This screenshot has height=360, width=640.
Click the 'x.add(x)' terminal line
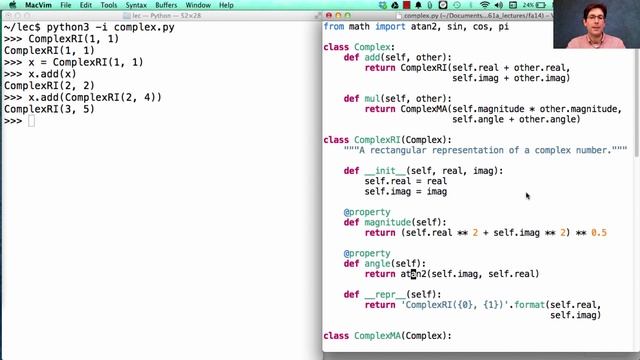tap(40, 74)
